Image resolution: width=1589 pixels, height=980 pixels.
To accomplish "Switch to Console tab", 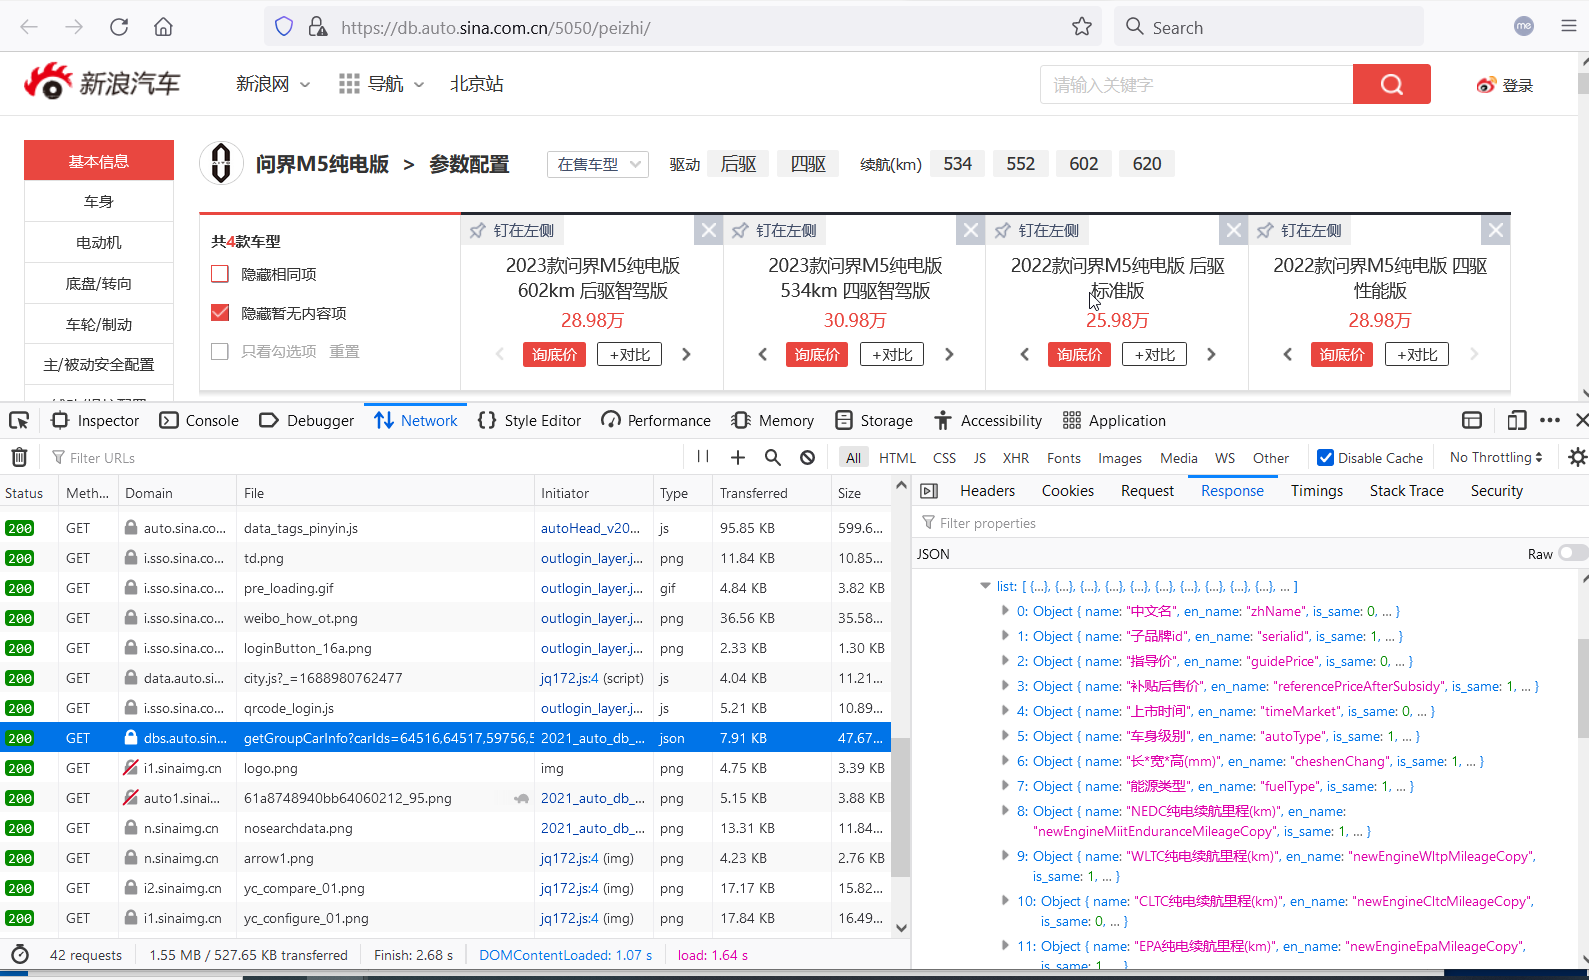I will coord(200,420).
